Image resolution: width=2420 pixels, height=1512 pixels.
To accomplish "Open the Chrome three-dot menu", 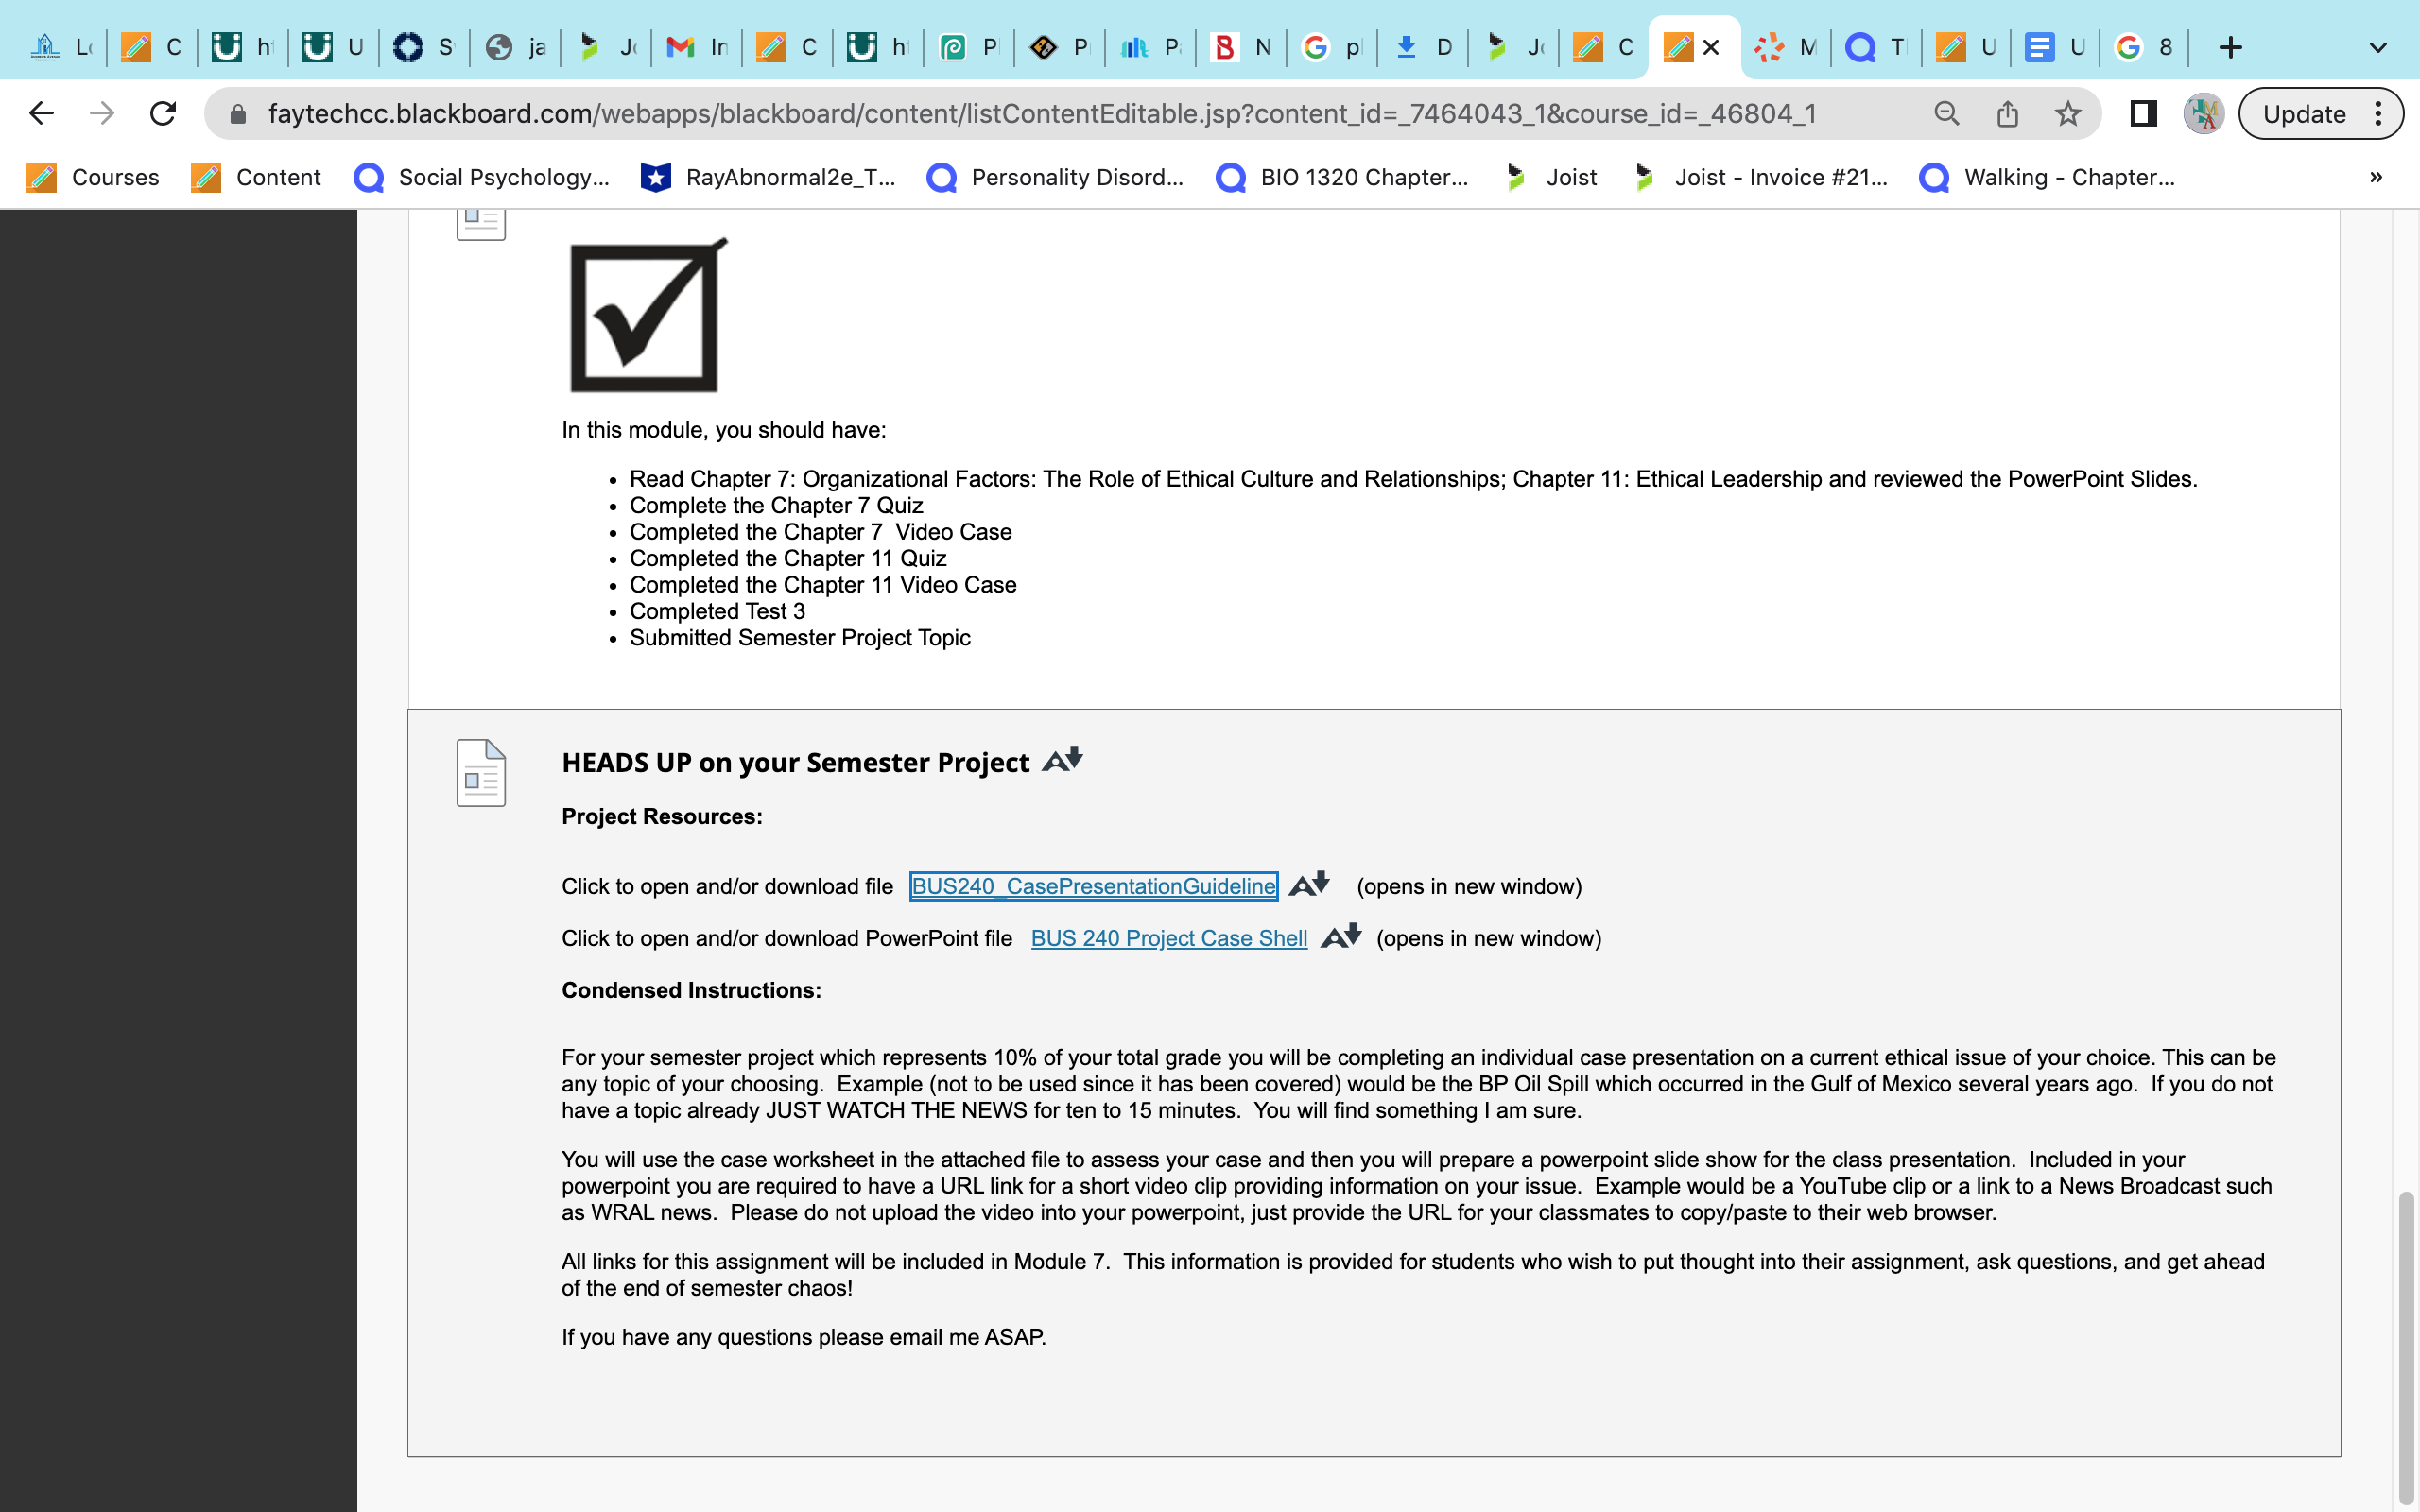I will (2379, 114).
